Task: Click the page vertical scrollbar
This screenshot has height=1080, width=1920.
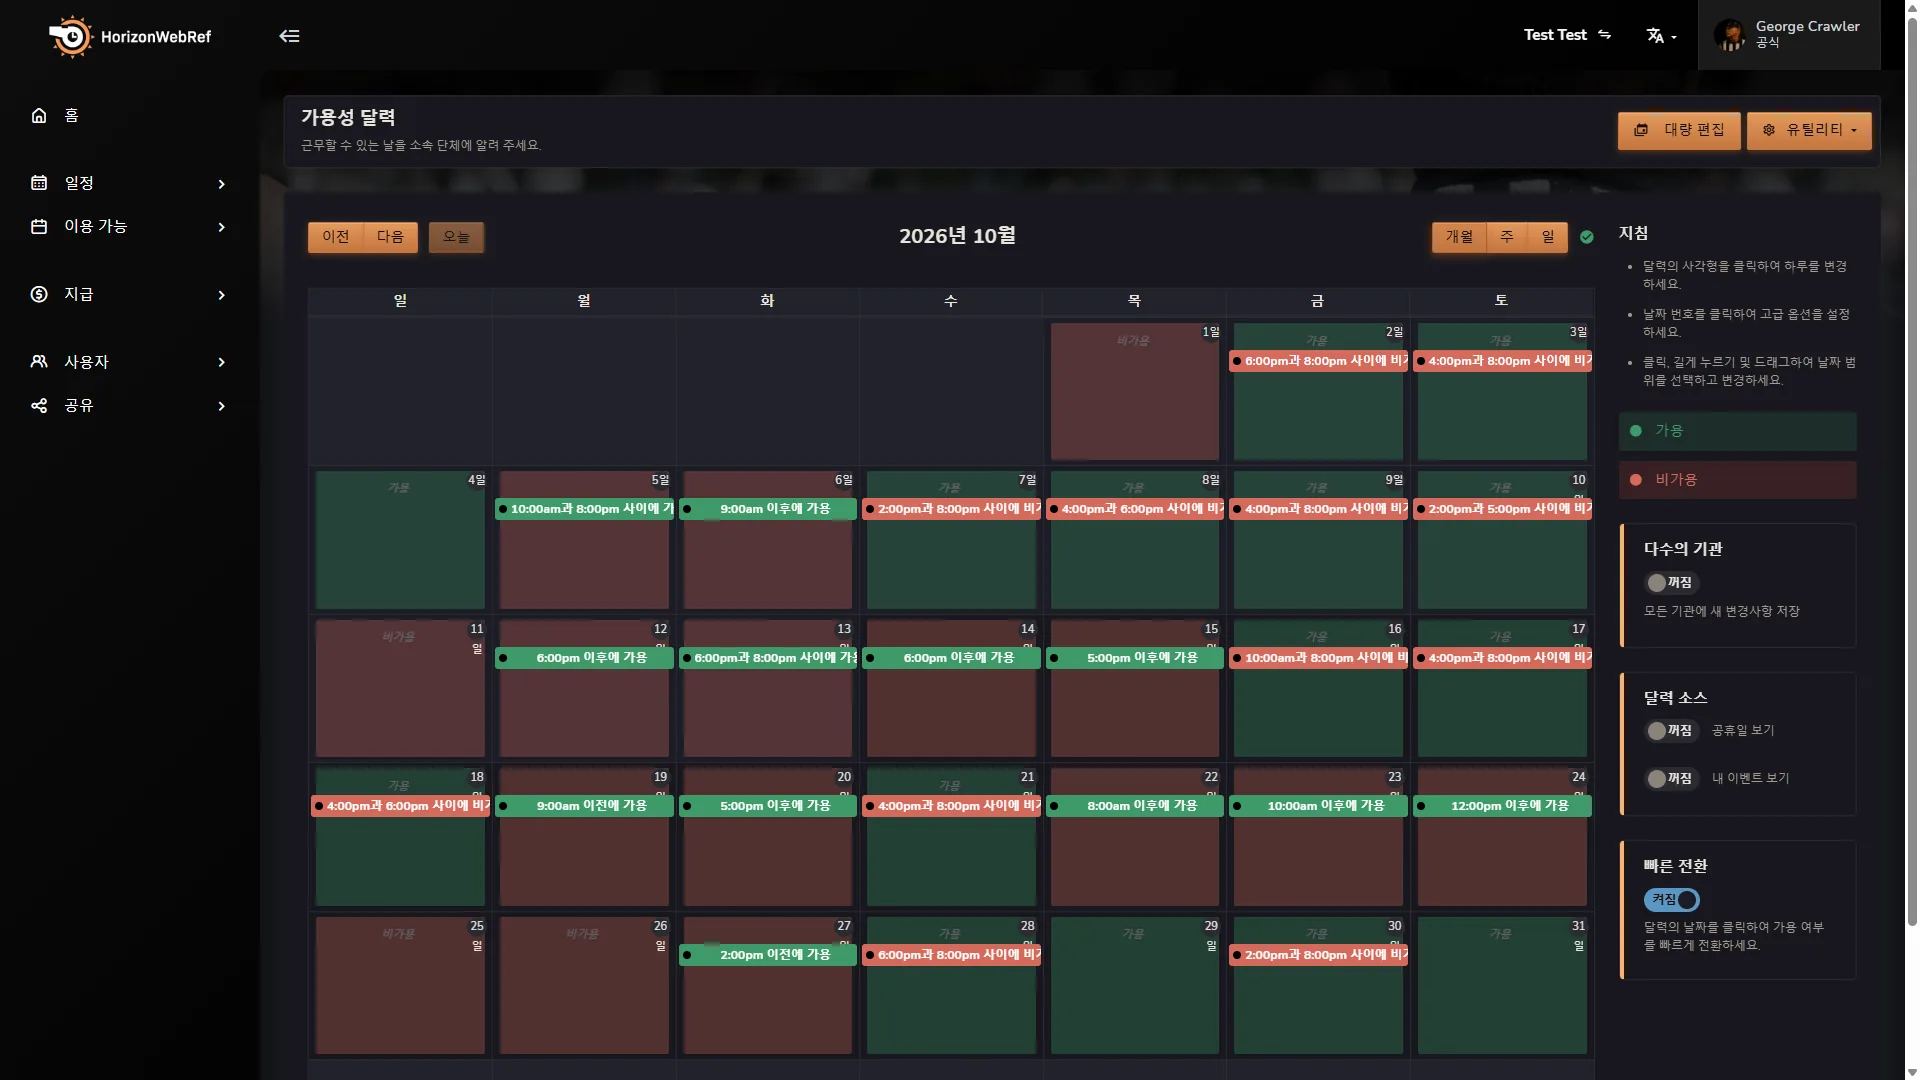Action: [x=1912, y=470]
